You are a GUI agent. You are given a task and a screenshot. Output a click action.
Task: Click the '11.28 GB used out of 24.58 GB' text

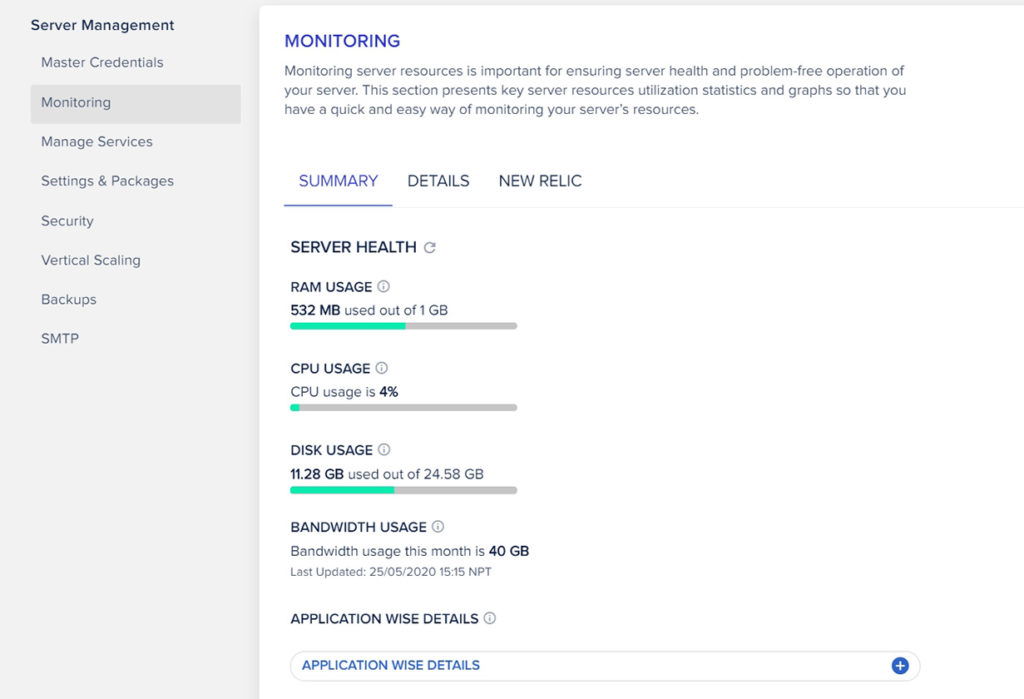tap(387, 474)
